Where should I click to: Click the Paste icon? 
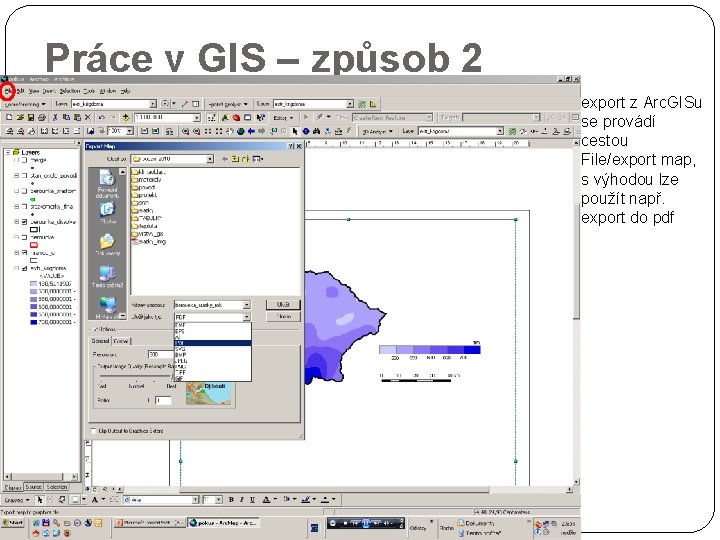click(77, 118)
